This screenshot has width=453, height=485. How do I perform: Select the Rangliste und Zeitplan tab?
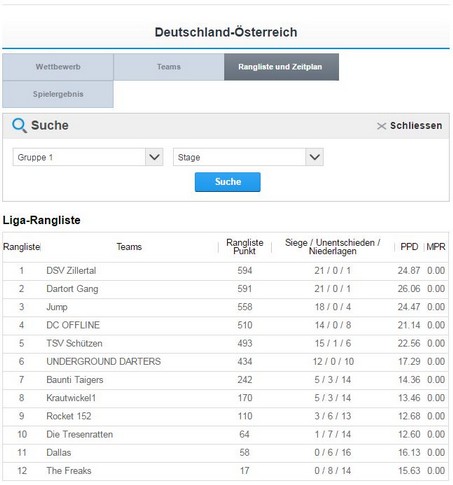click(281, 67)
